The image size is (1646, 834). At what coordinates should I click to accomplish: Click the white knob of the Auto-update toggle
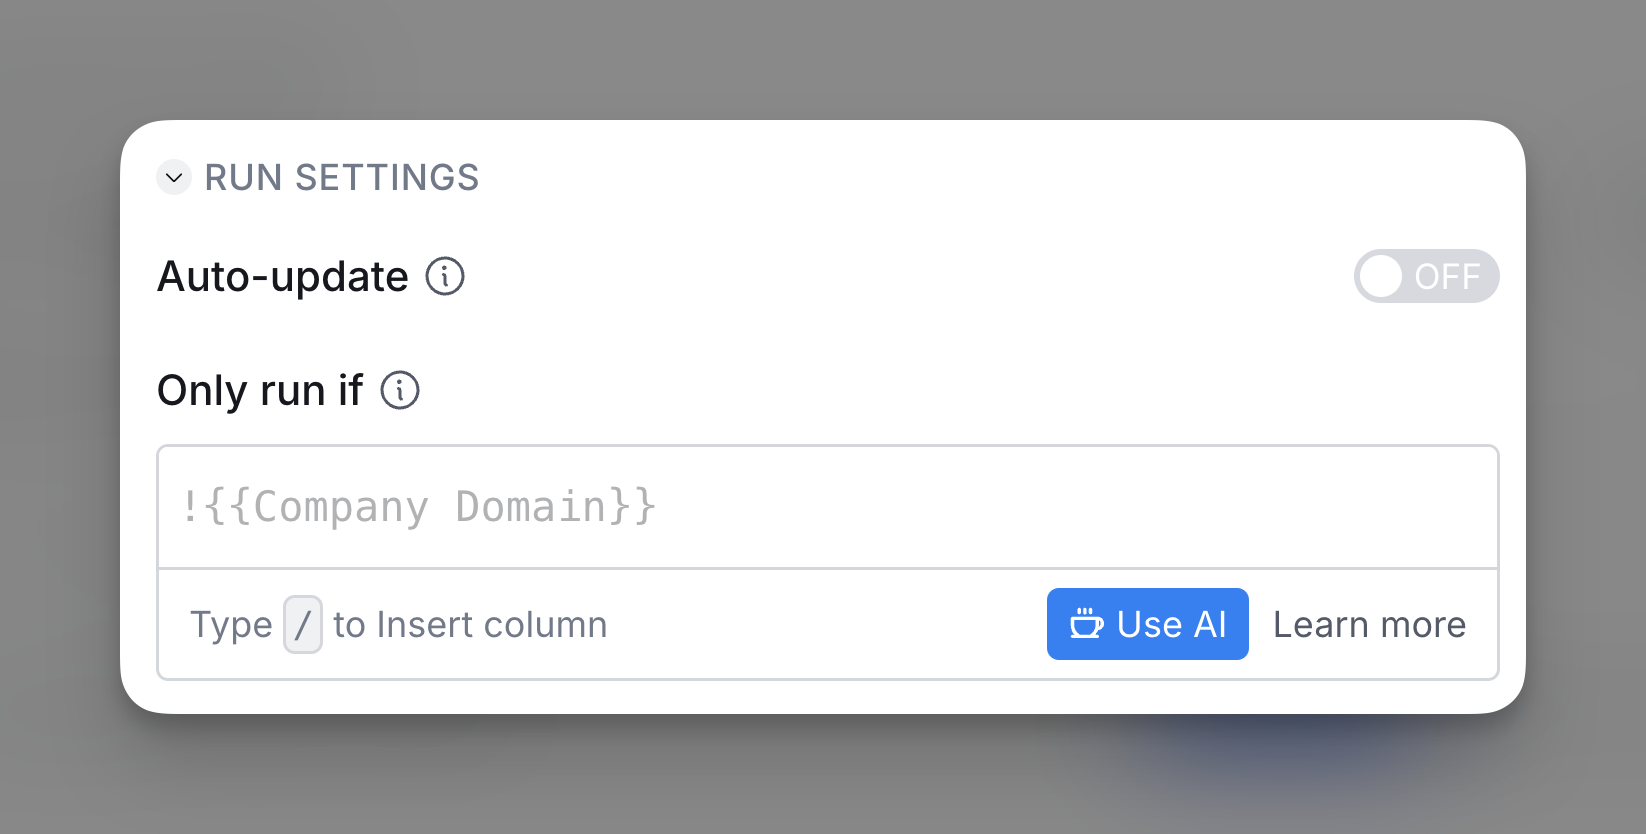click(1381, 276)
